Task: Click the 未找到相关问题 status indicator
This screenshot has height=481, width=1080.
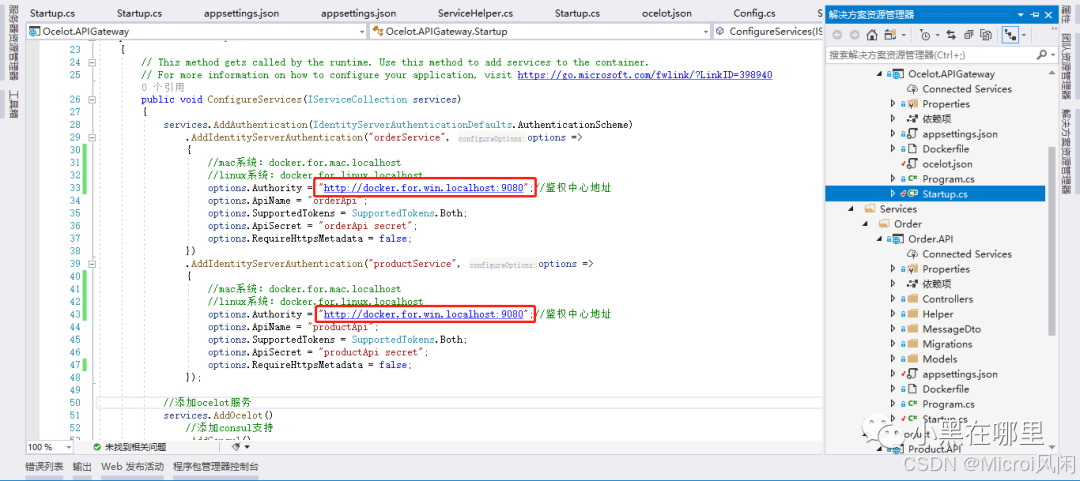Action: (129, 447)
